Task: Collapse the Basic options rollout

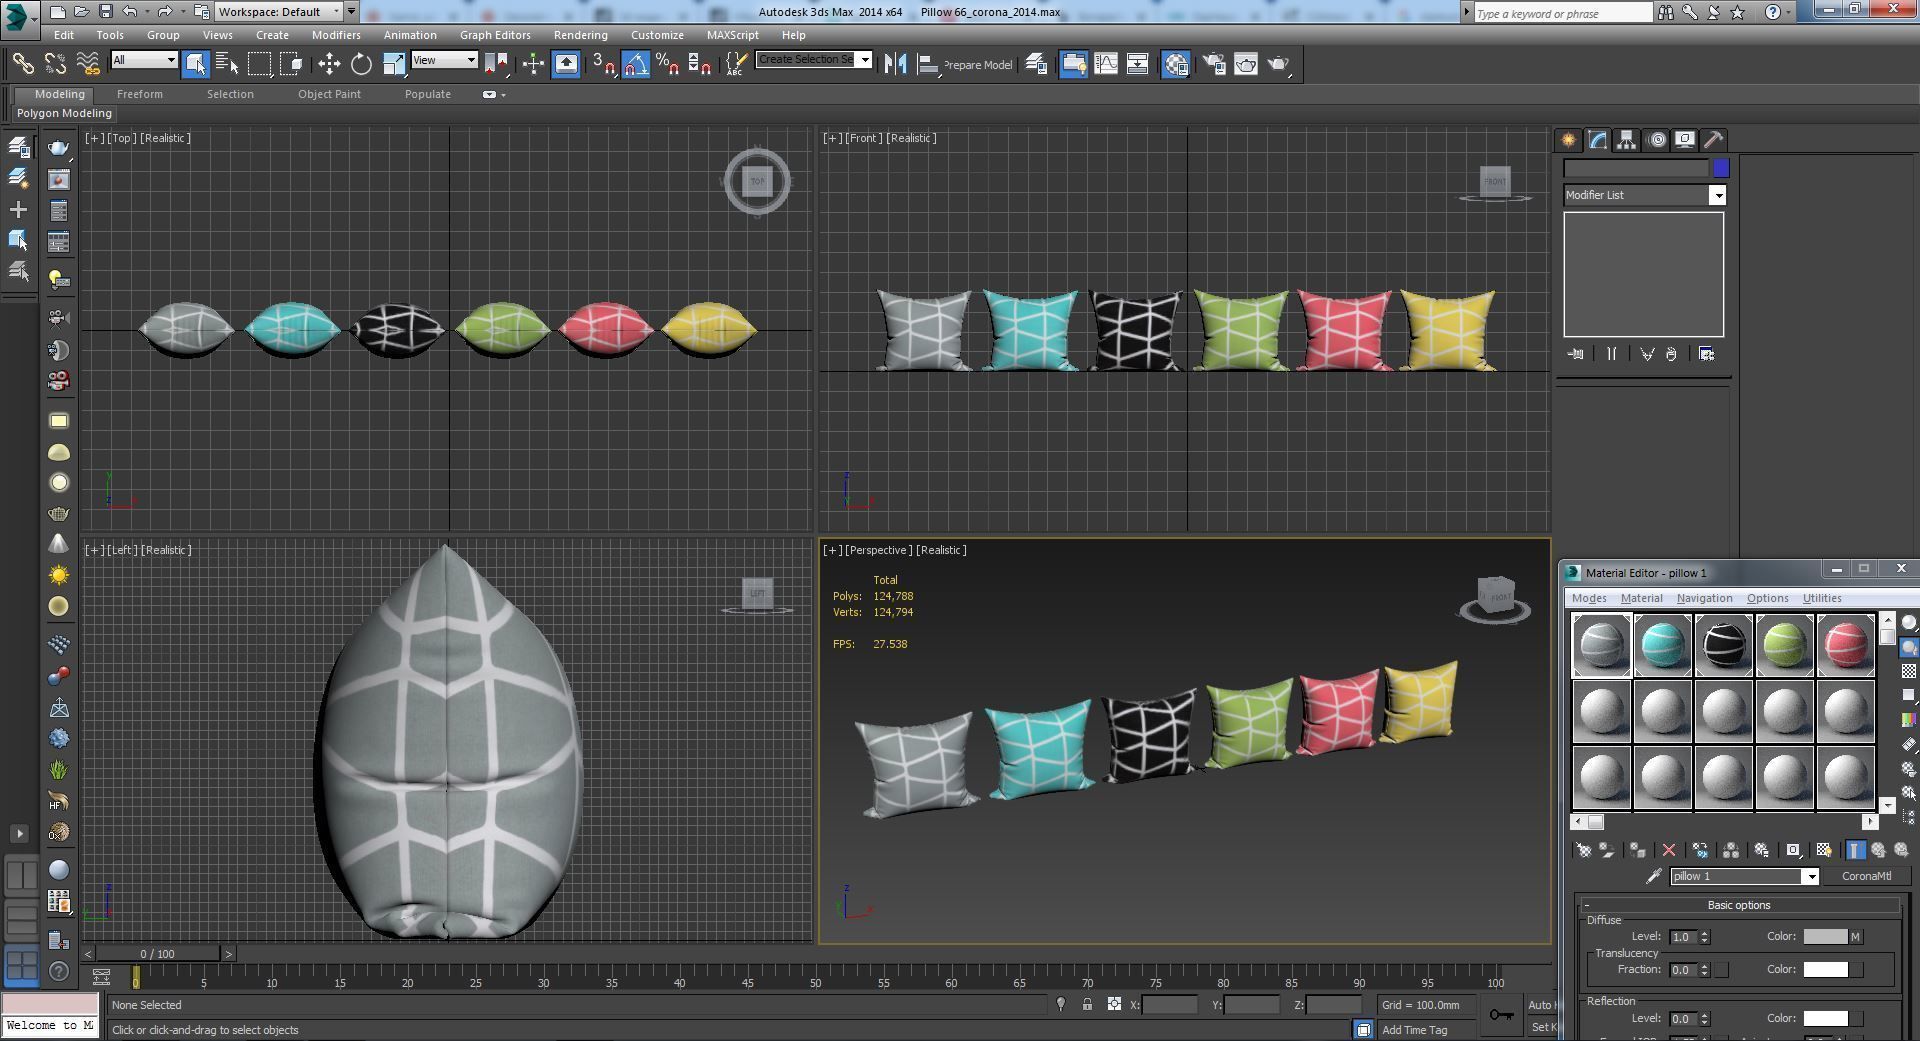Action: [x=1739, y=905]
